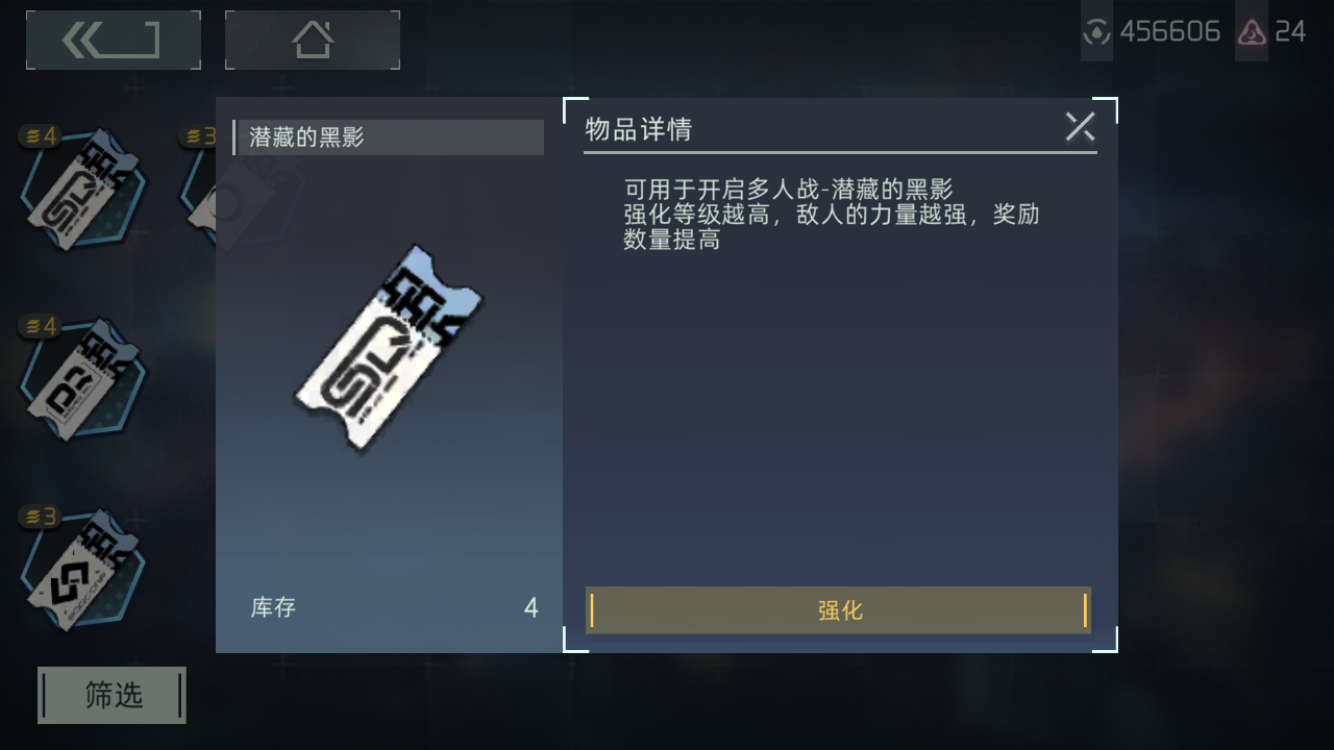
Task: Click the 强化 enhance button
Action: 838,610
